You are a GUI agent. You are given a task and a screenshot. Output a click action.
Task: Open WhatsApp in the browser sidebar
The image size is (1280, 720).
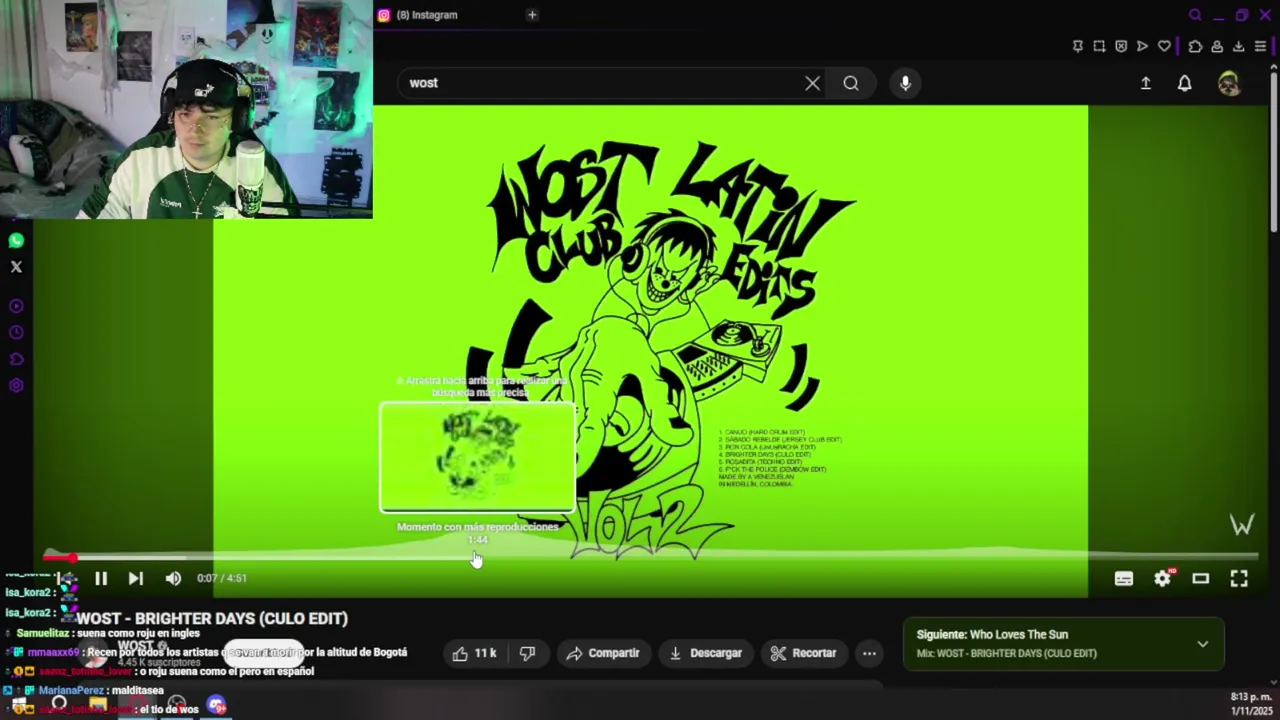pos(16,241)
